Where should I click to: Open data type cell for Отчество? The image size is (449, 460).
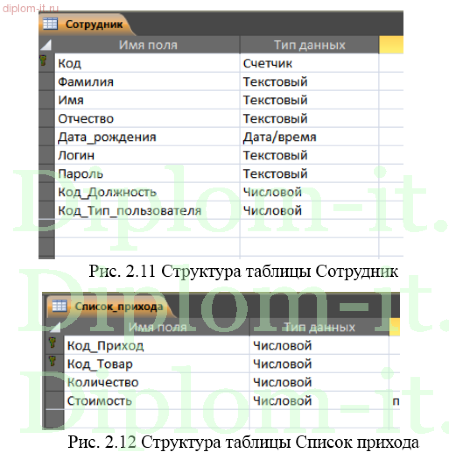tap(309, 118)
